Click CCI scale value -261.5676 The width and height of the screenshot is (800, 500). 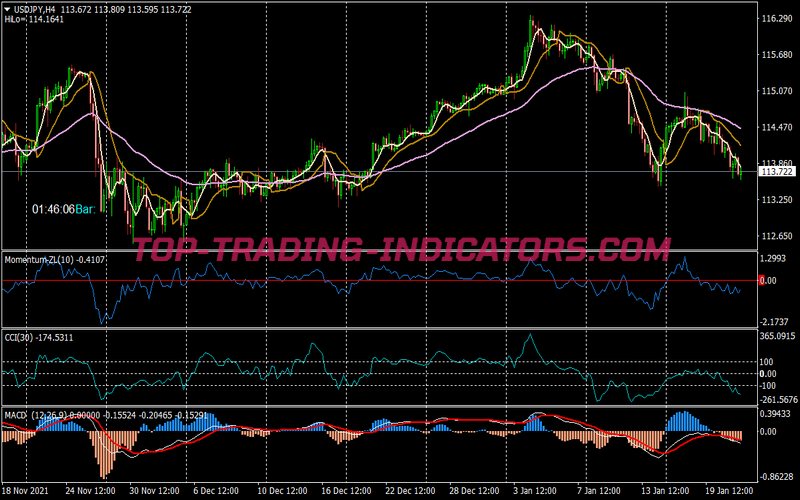(779, 399)
